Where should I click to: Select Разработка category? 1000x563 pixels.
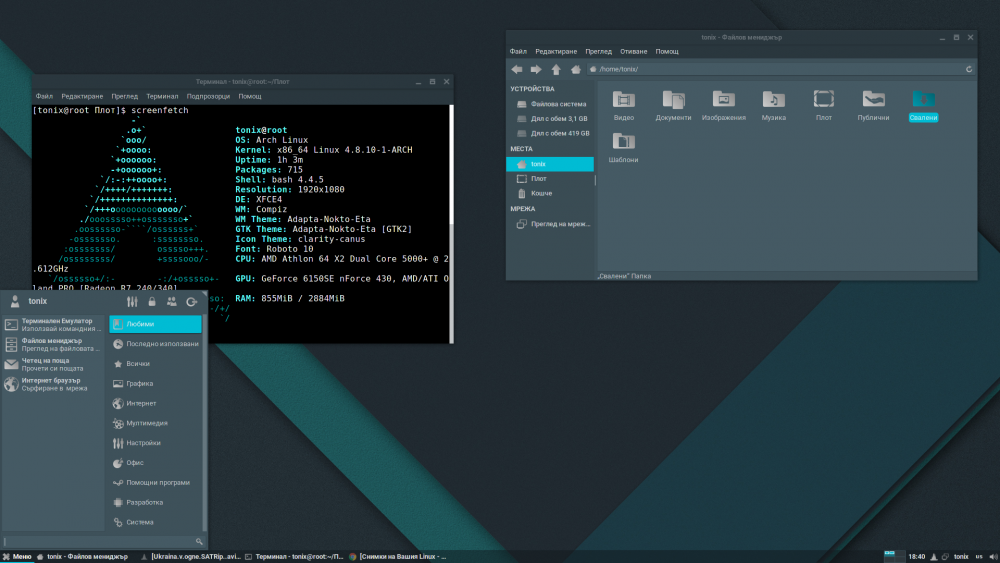(155, 502)
